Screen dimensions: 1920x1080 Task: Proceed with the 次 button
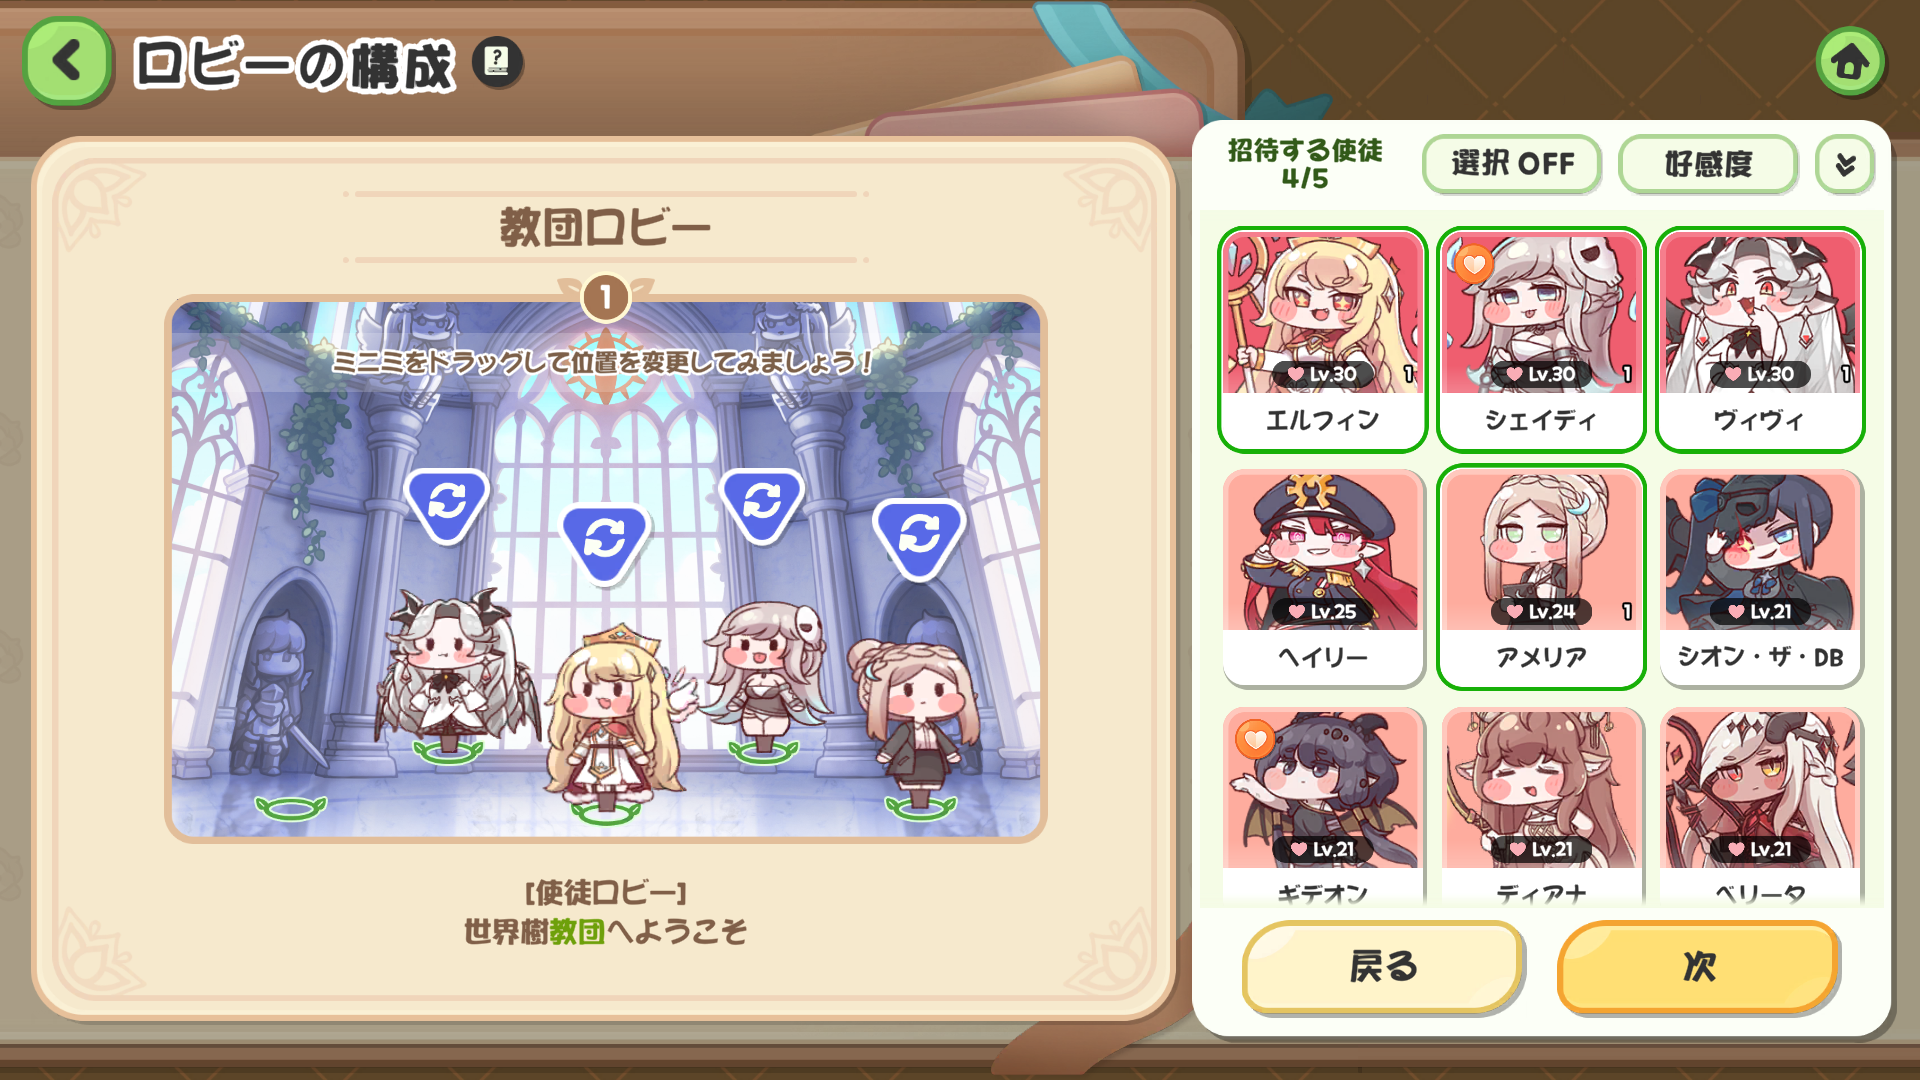coord(1698,966)
